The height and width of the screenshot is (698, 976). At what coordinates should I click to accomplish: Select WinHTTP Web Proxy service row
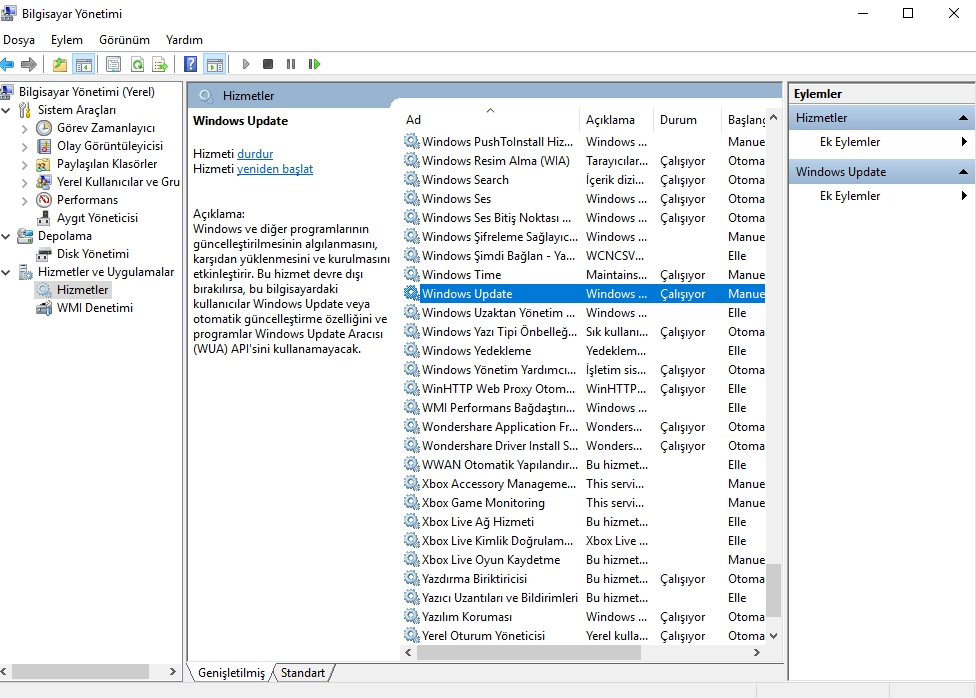point(584,389)
